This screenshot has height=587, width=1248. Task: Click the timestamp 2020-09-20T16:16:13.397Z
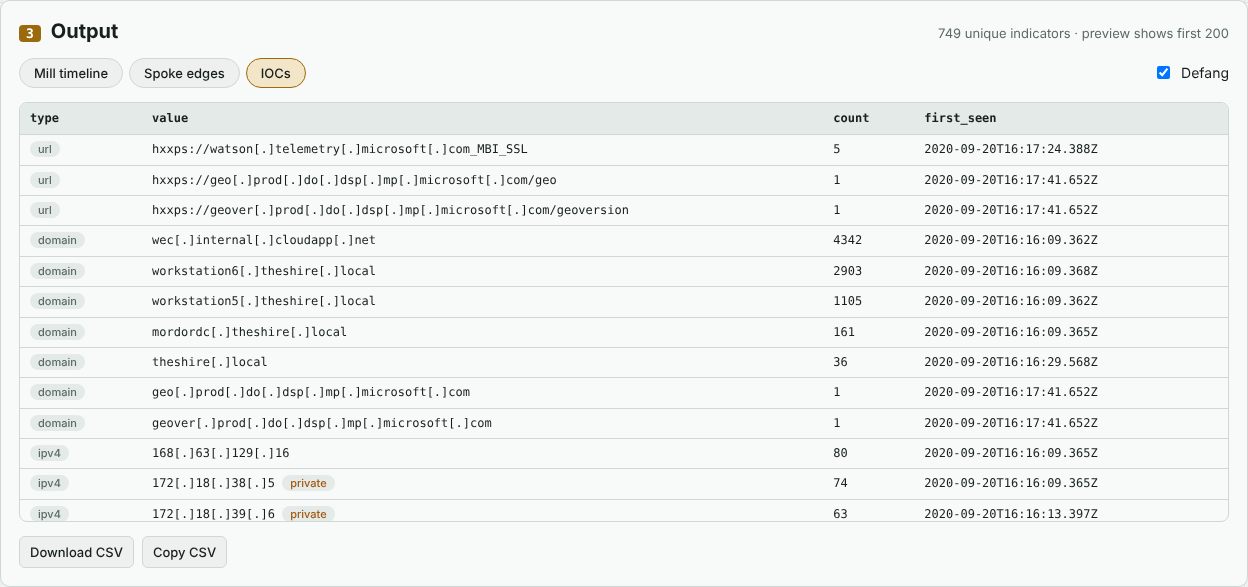1011,514
